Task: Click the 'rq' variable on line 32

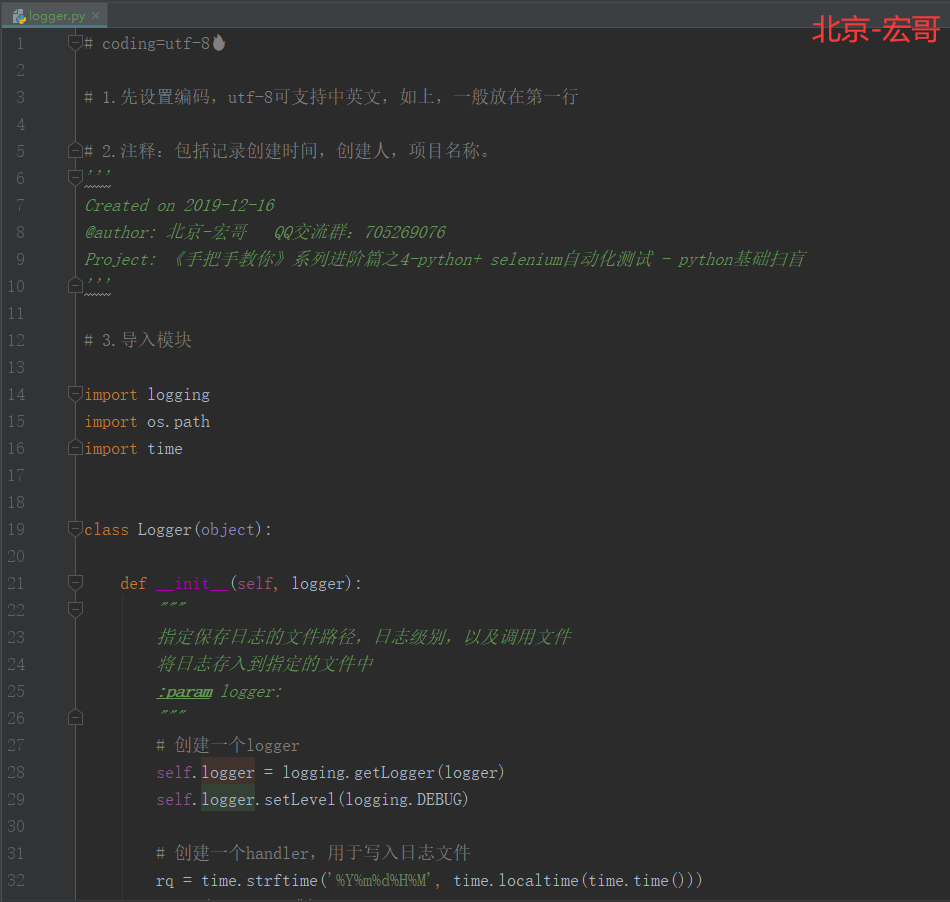Action: (165, 881)
